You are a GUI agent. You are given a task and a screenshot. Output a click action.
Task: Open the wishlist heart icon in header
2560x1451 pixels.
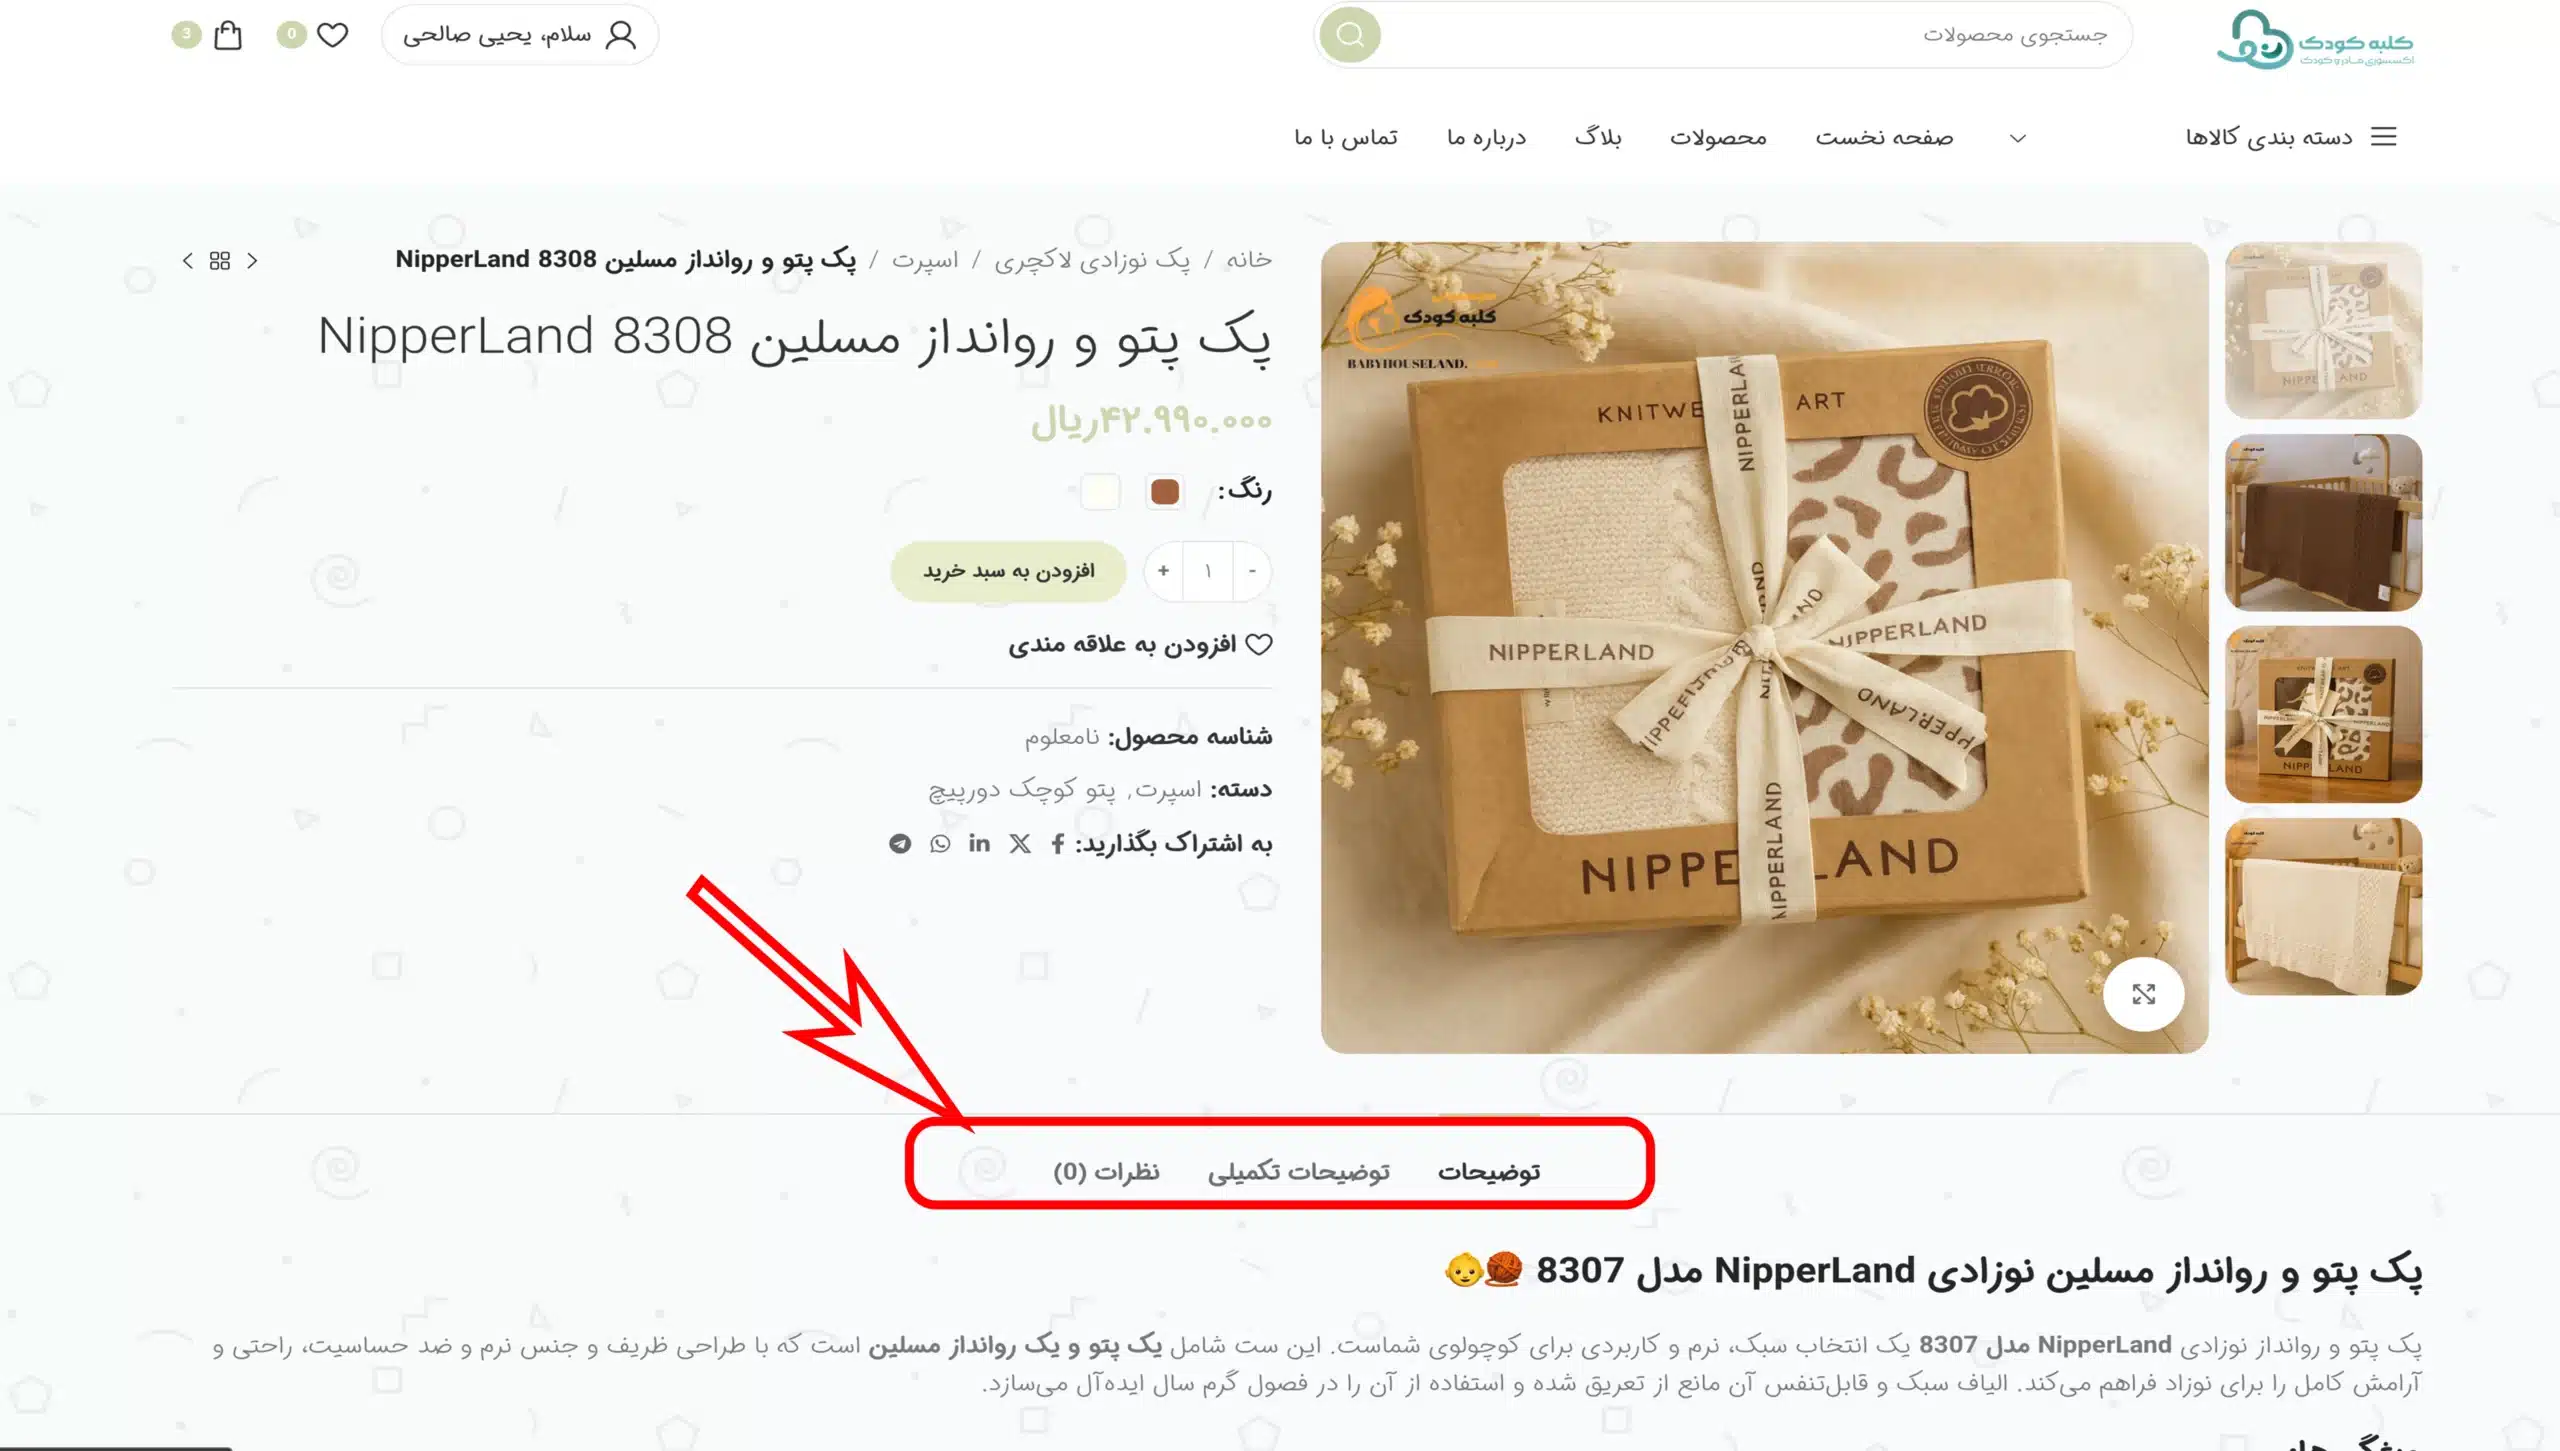pyautogui.click(x=332, y=35)
